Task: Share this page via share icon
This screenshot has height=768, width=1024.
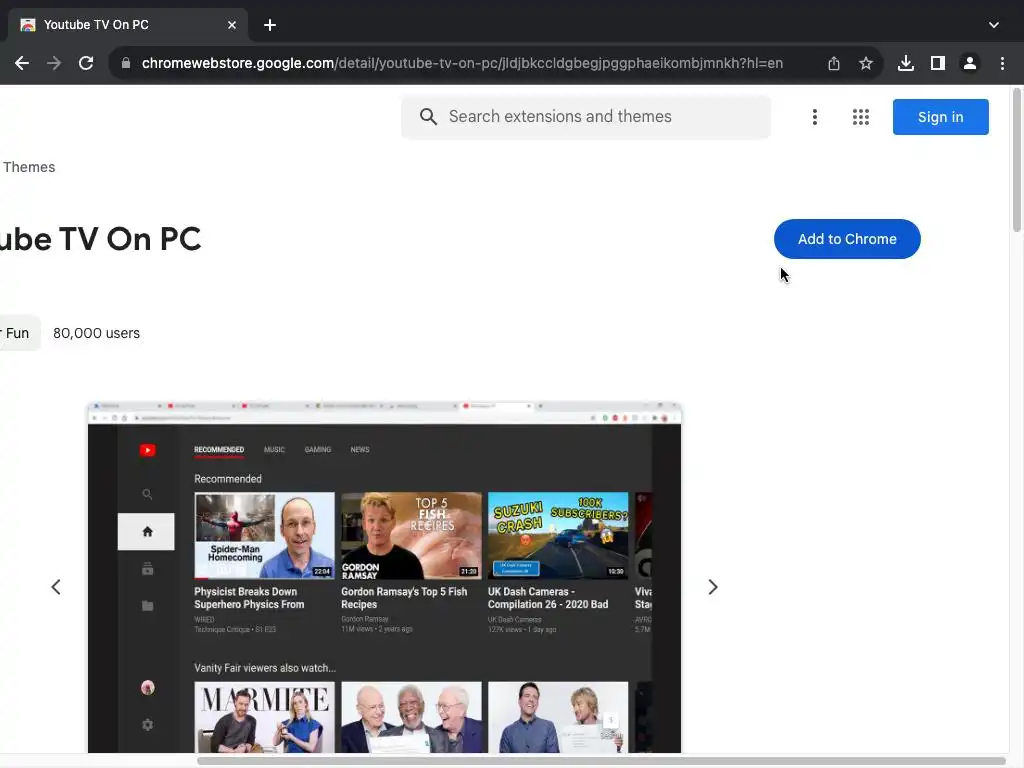Action: (x=833, y=63)
